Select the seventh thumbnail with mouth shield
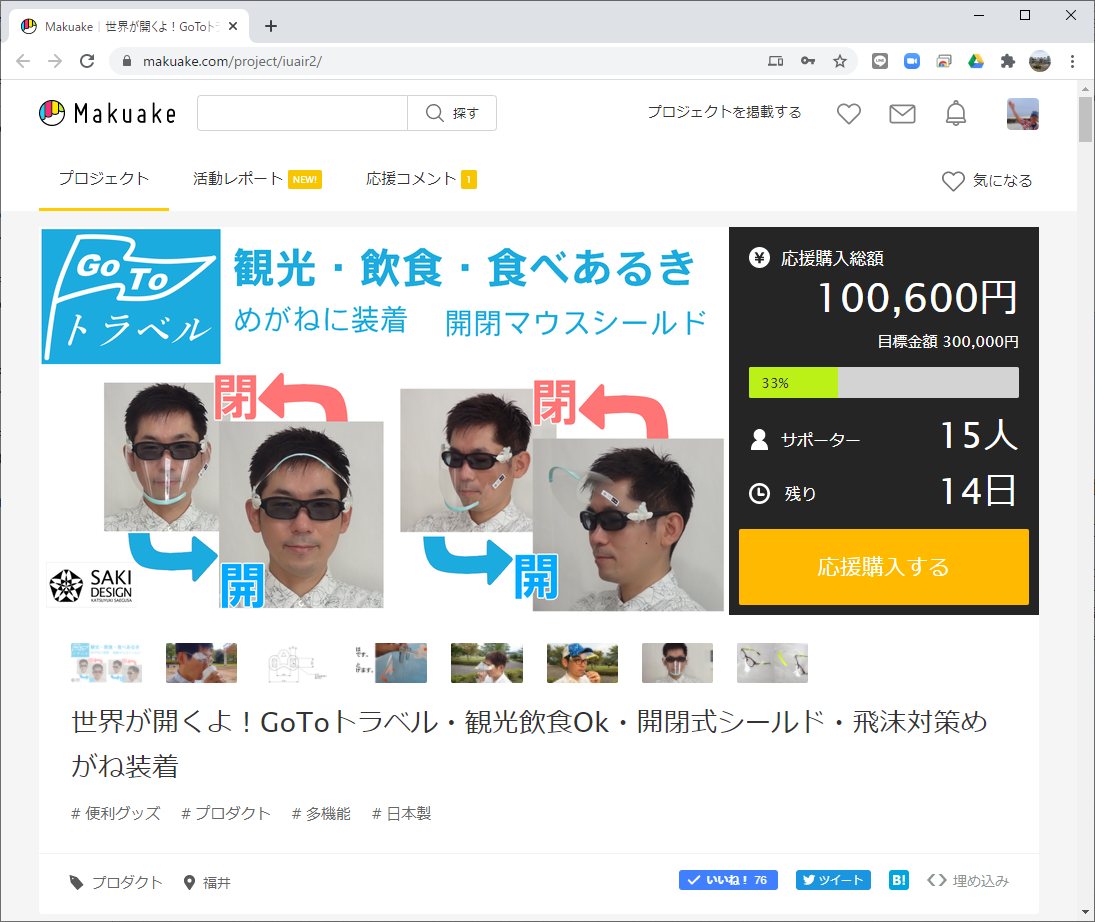The image size is (1095, 922). click(x=677, y=663)
